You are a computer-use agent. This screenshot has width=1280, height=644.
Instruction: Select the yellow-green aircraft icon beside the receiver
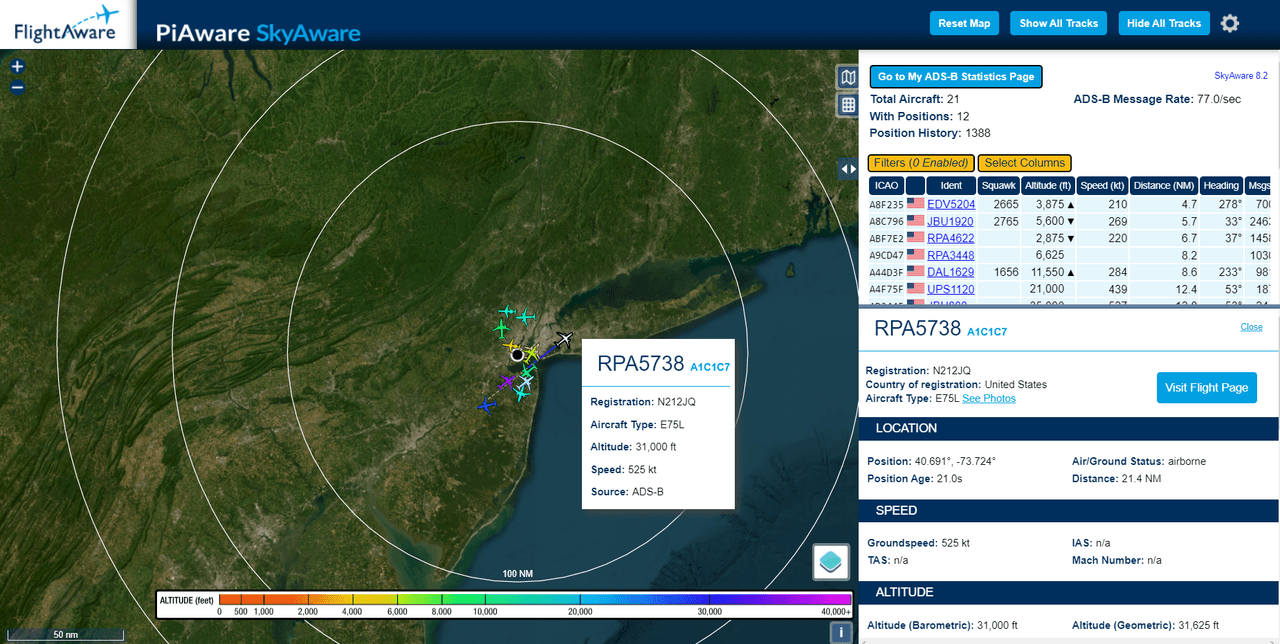532,353
